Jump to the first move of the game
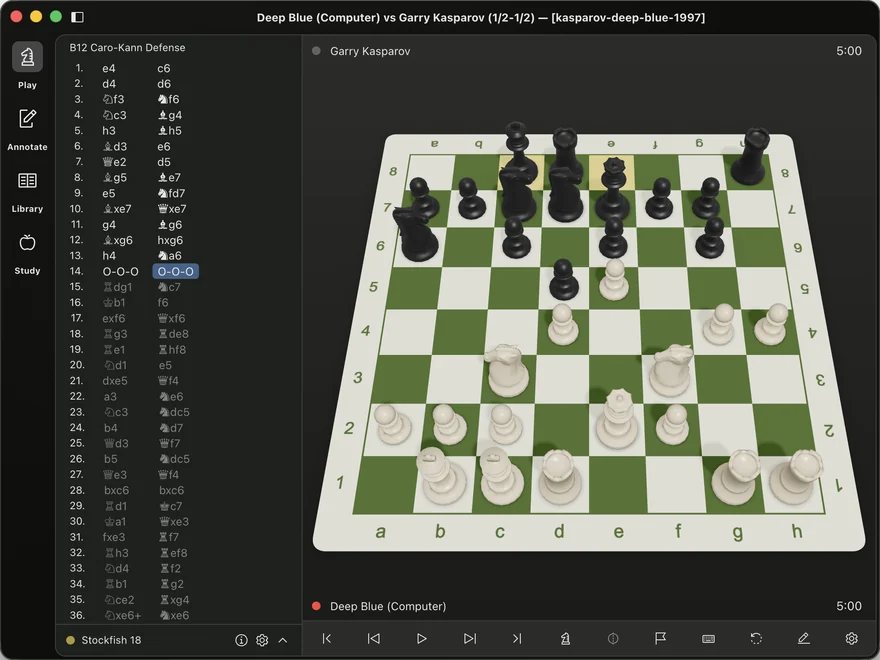 327,638
